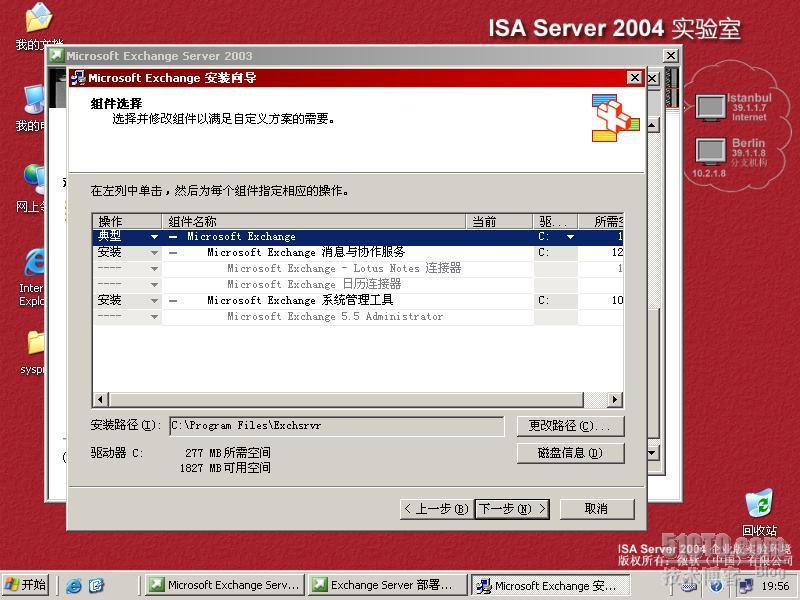Image resolution: width=800 pixels, height=600 pixels.
Task: Select the Microsoft Exchange 5.5 Administrator row
Action: click(335, 316)
